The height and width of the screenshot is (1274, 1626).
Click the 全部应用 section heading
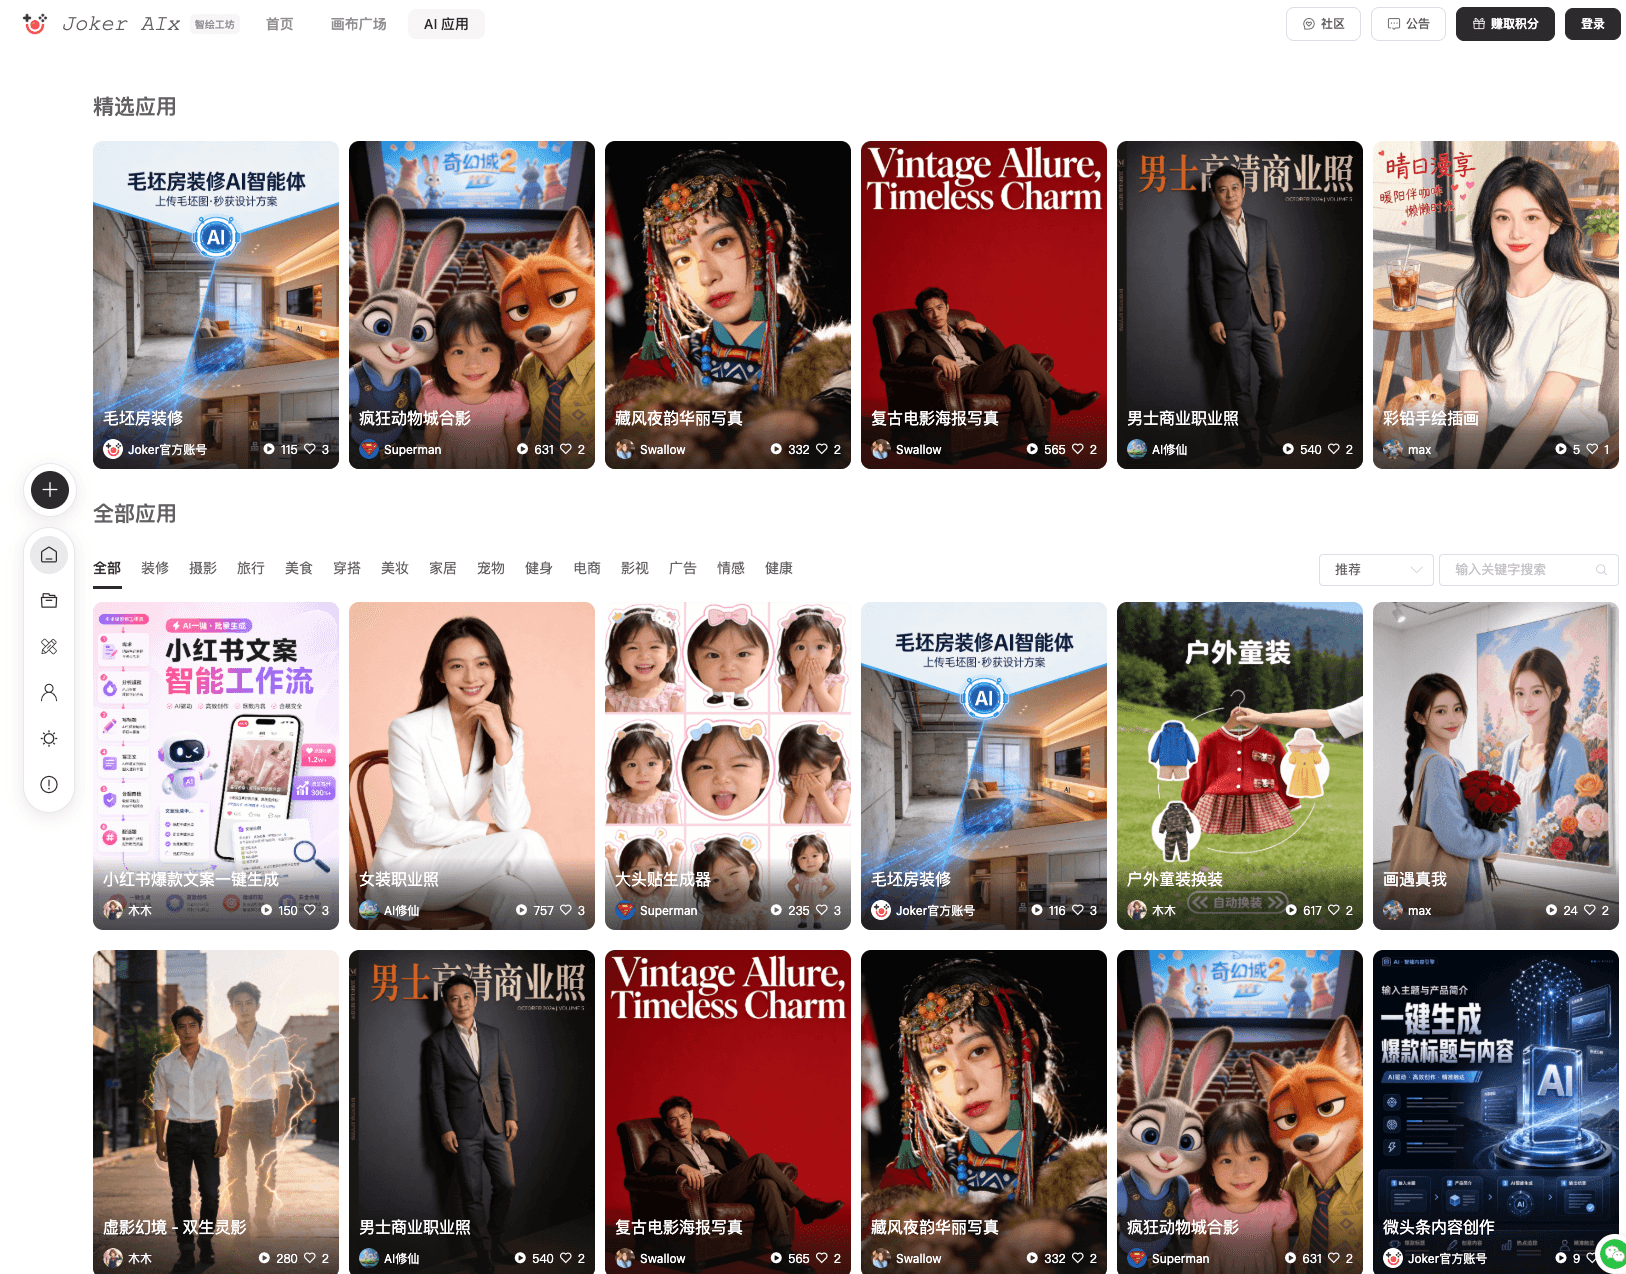point(135,514)
